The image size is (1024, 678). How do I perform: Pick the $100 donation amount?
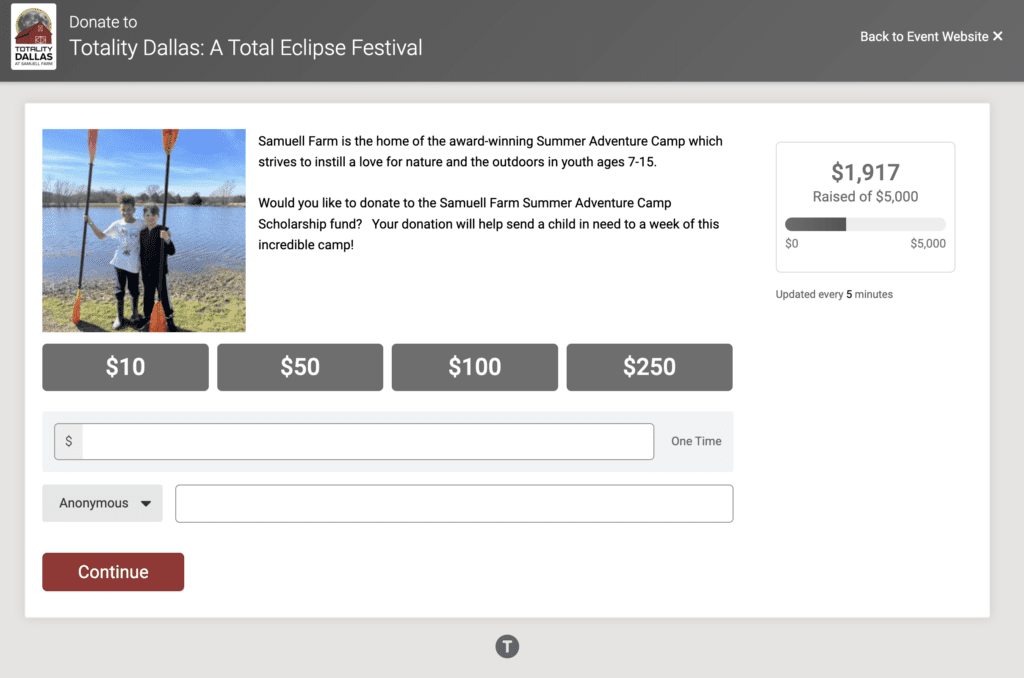(475, 367)
